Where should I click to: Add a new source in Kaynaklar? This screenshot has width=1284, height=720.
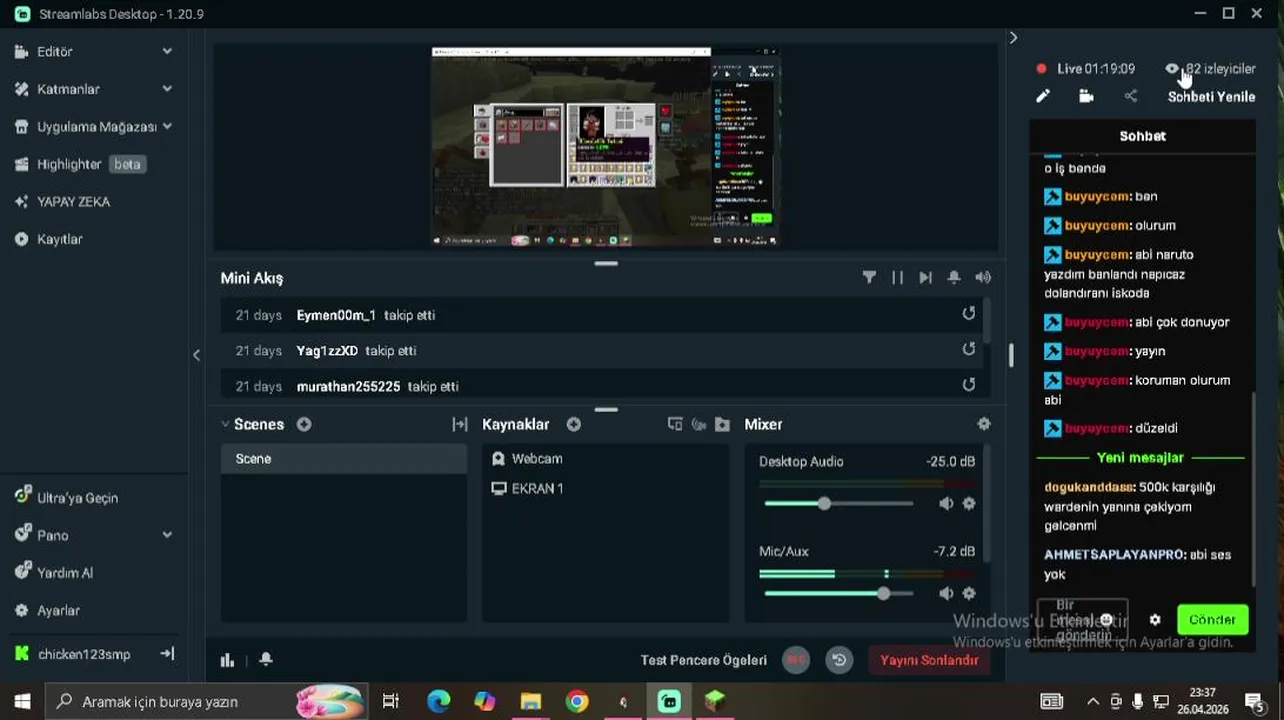(x=574, y=424)
